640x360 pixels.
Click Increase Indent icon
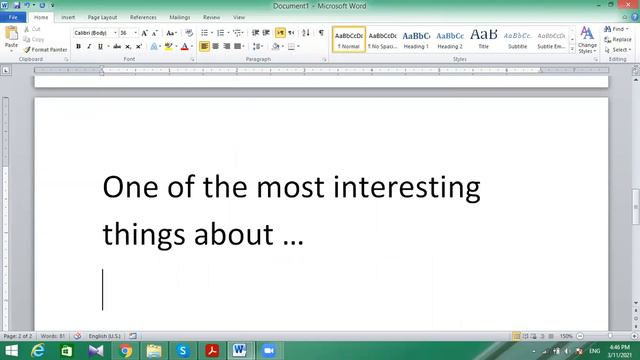[266, 33]
